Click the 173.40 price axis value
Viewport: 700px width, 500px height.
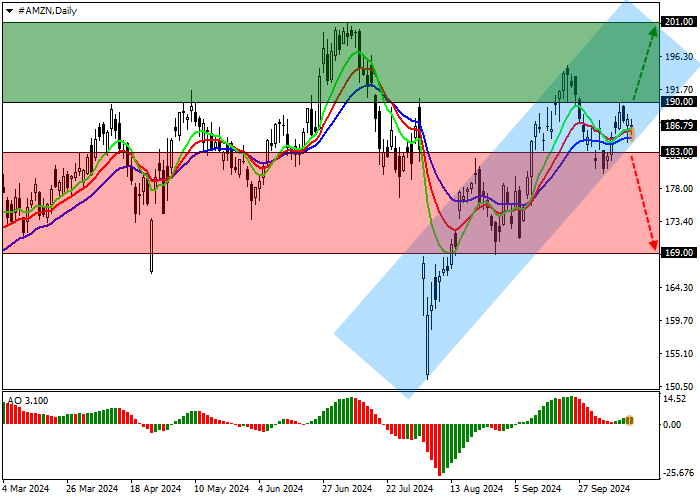pos(679,222)
